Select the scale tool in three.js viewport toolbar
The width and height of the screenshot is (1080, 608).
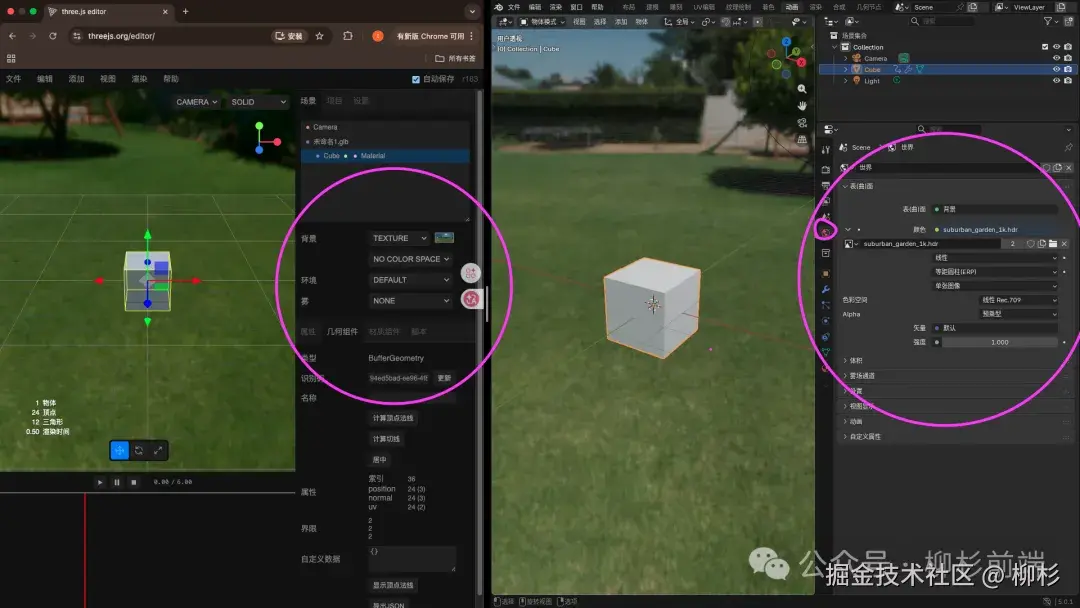pos(158,450)
